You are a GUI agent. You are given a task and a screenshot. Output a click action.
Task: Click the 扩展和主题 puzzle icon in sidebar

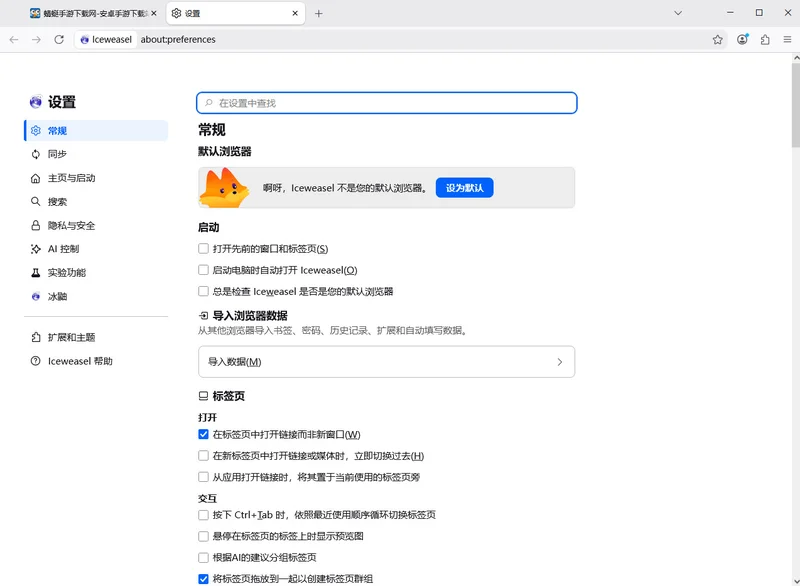coord(36,337)
